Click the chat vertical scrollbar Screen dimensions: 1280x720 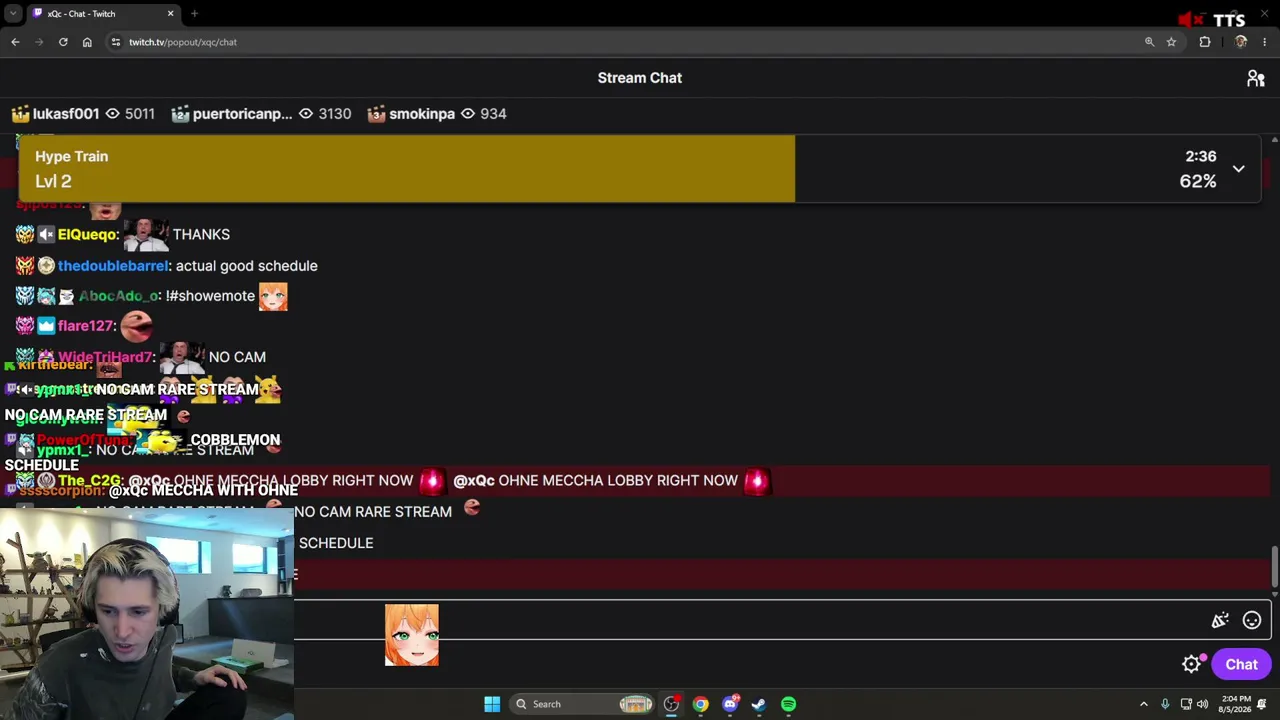(1274, 567)
